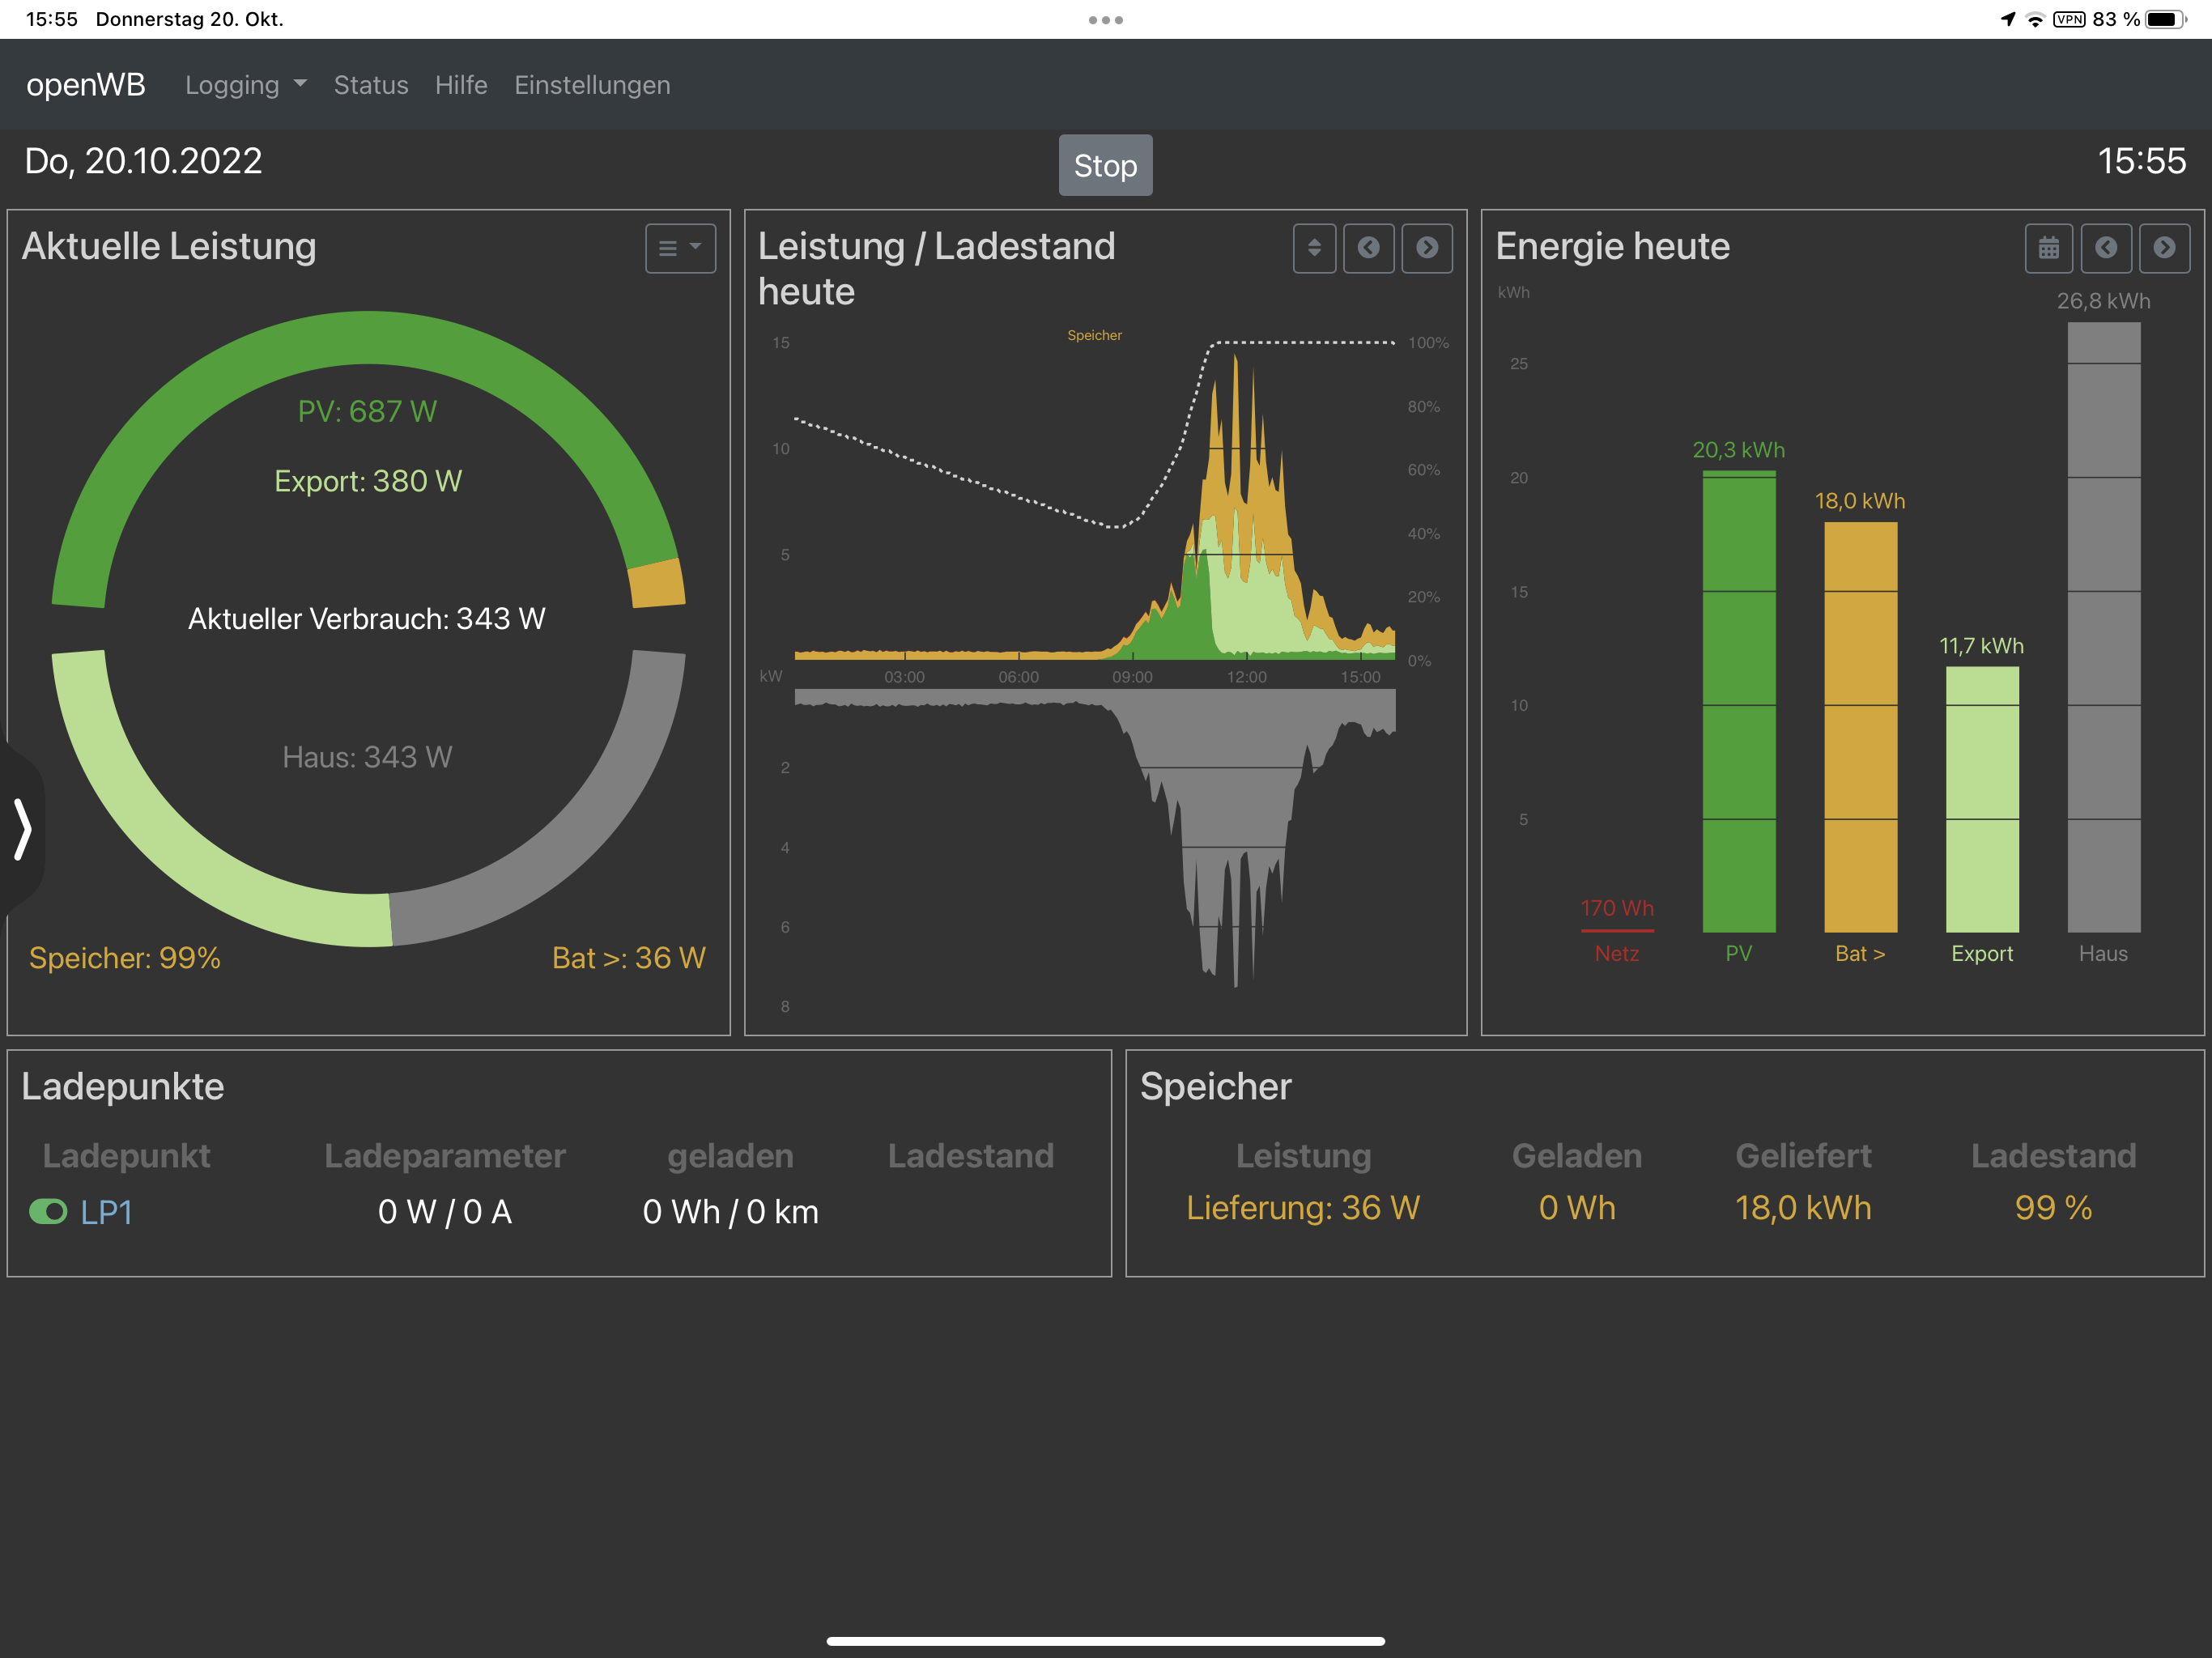Go to previous day in Energie heute
Viewport: 2212px width, 1658px height.
click(2105, 248)
